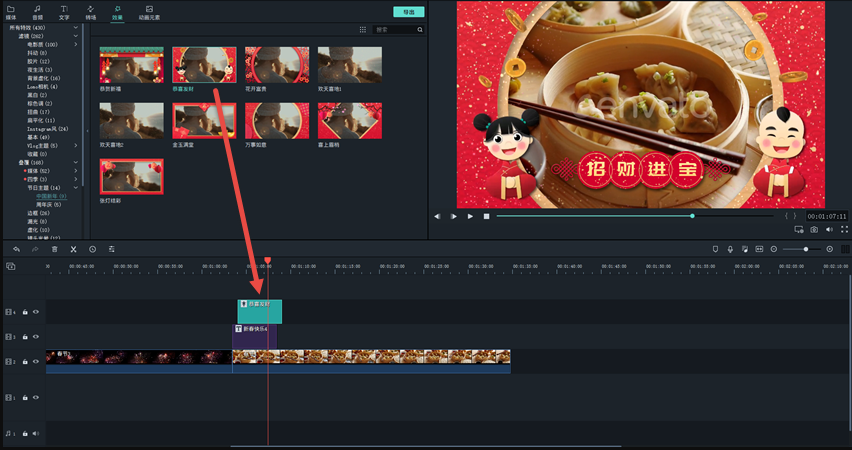Open the 动画元素 elements tab
Screen dimensions: 852x450
pos(149,12)
